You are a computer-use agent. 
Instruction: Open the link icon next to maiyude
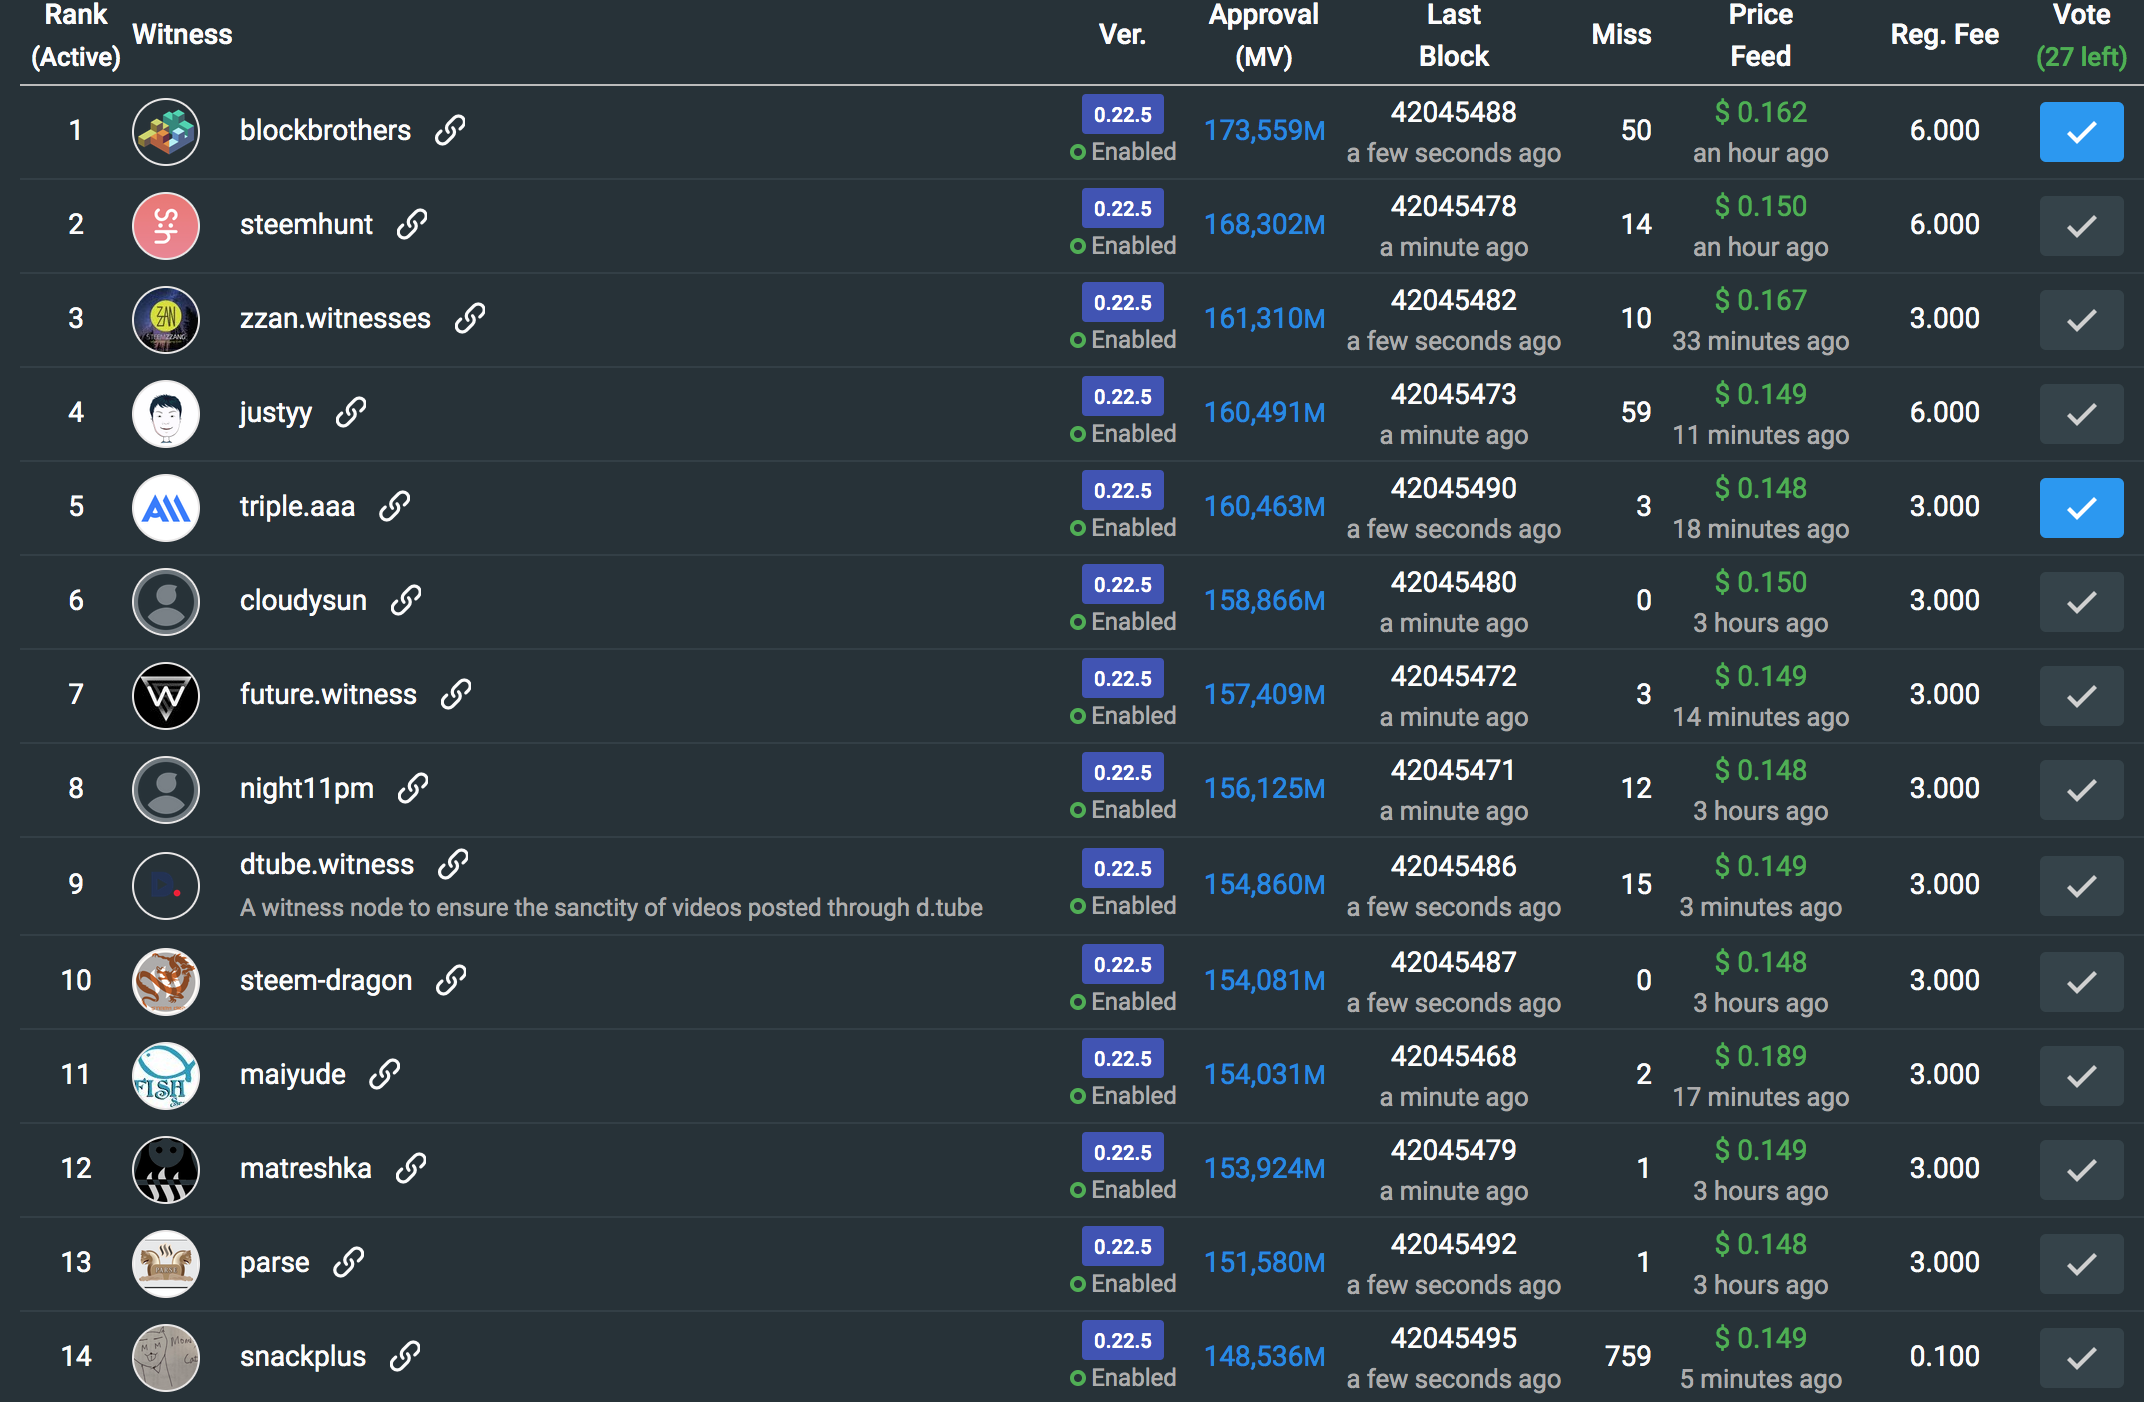[x=385, y=1074]
